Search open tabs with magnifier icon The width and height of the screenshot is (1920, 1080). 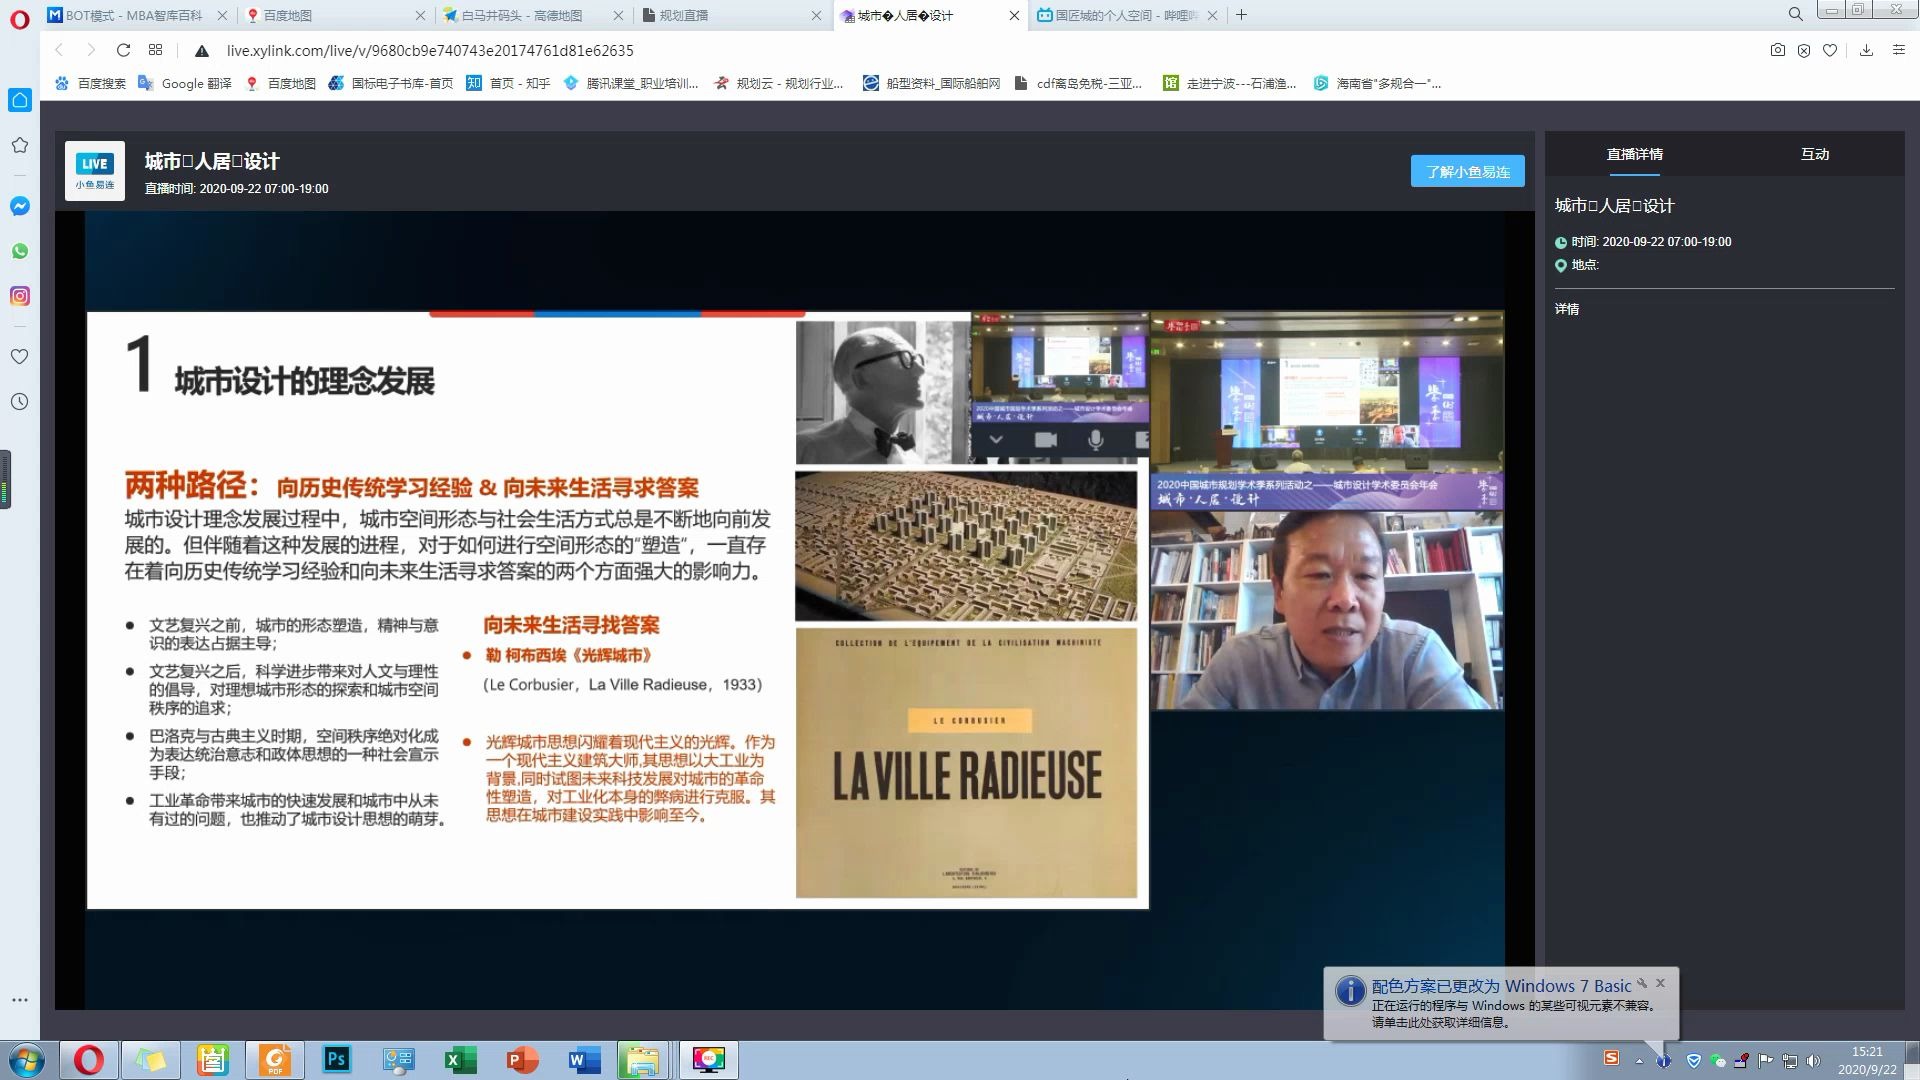pyautogui.click(x=1795, y=15)
